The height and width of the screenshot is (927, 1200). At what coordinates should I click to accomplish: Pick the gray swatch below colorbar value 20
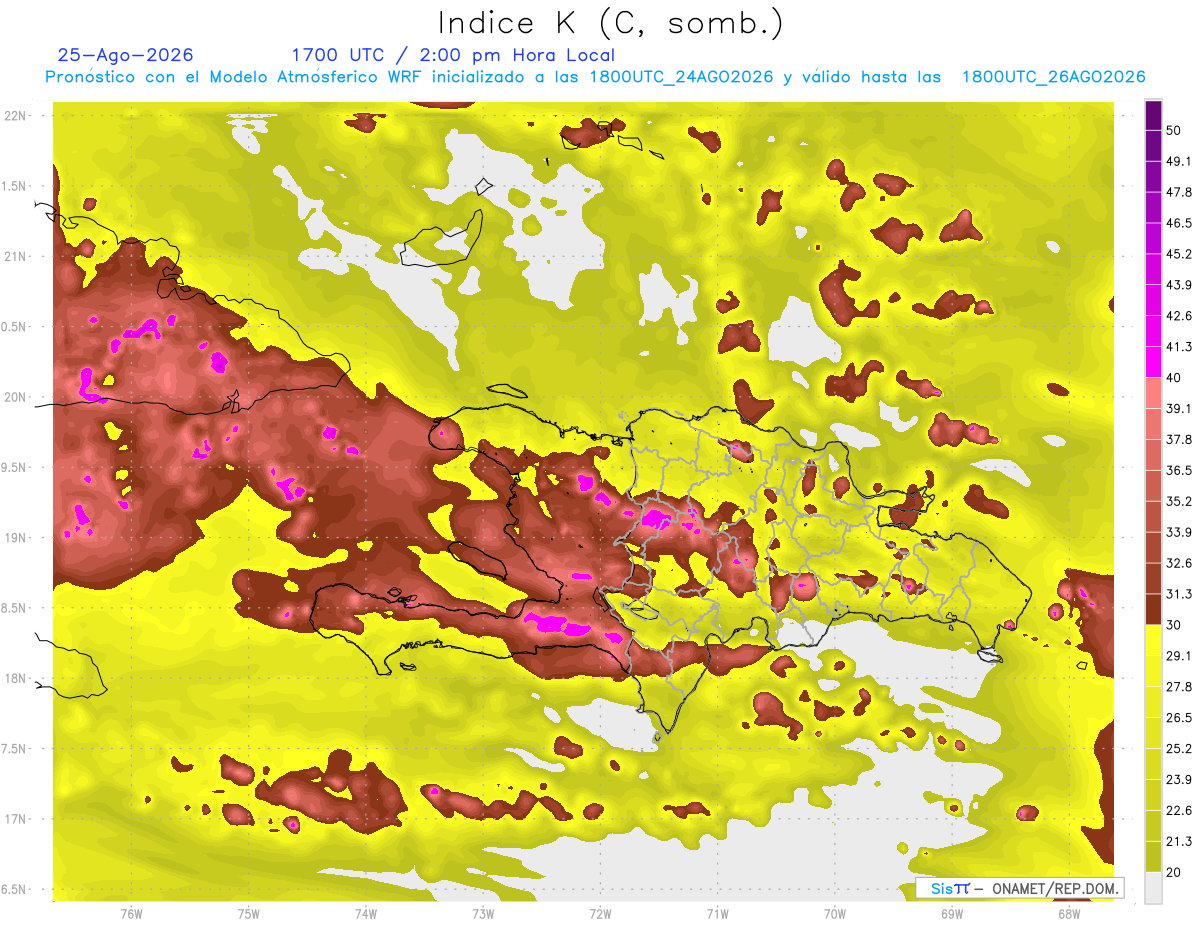point(1153,887)
